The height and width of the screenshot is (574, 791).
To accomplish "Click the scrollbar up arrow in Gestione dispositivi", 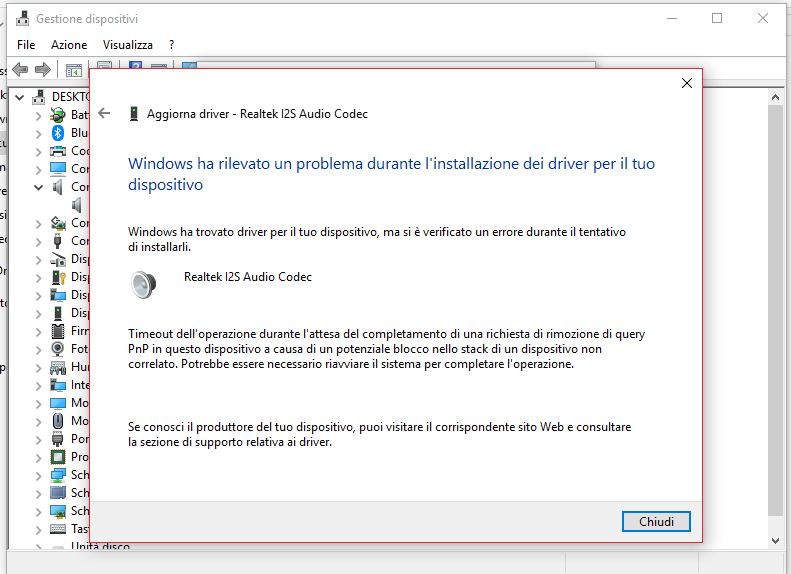I will tap(775, 97).
